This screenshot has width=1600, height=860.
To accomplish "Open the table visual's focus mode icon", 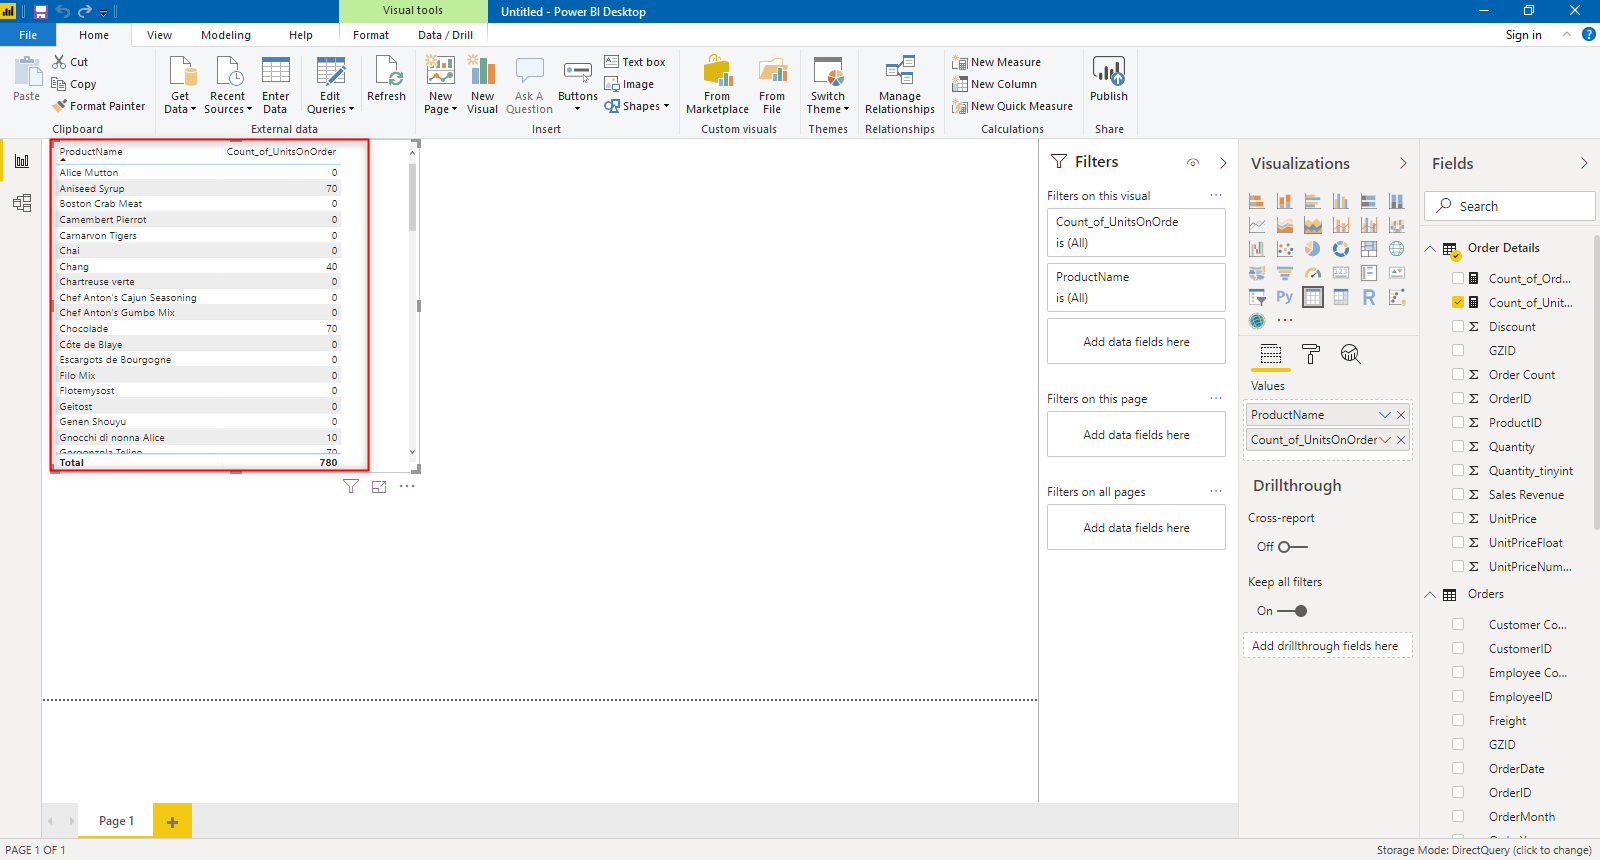I will [379, 487].
